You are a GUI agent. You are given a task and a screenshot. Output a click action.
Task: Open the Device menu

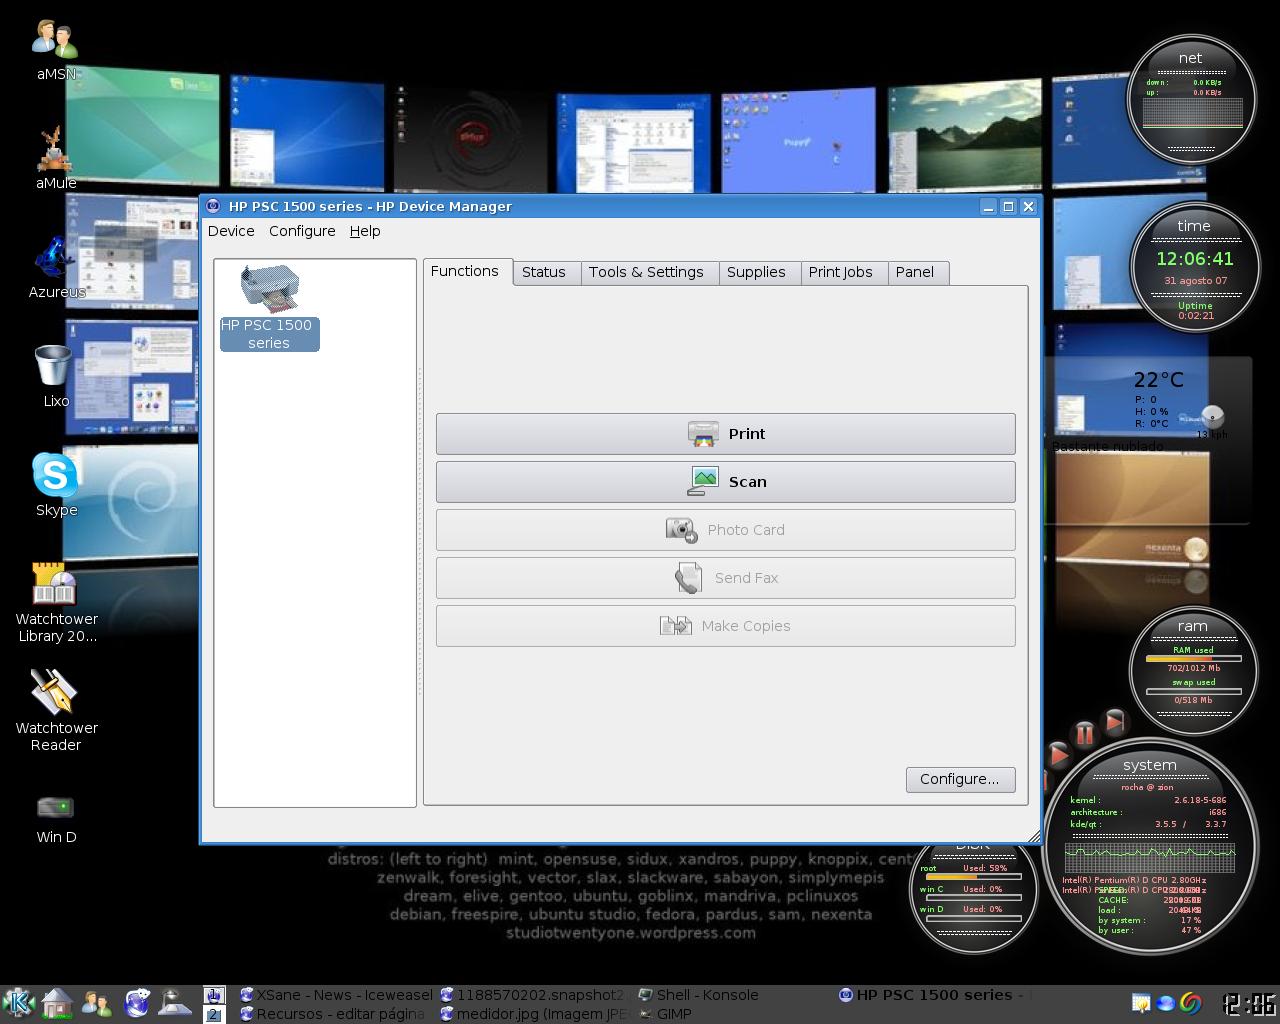(231, 231)
